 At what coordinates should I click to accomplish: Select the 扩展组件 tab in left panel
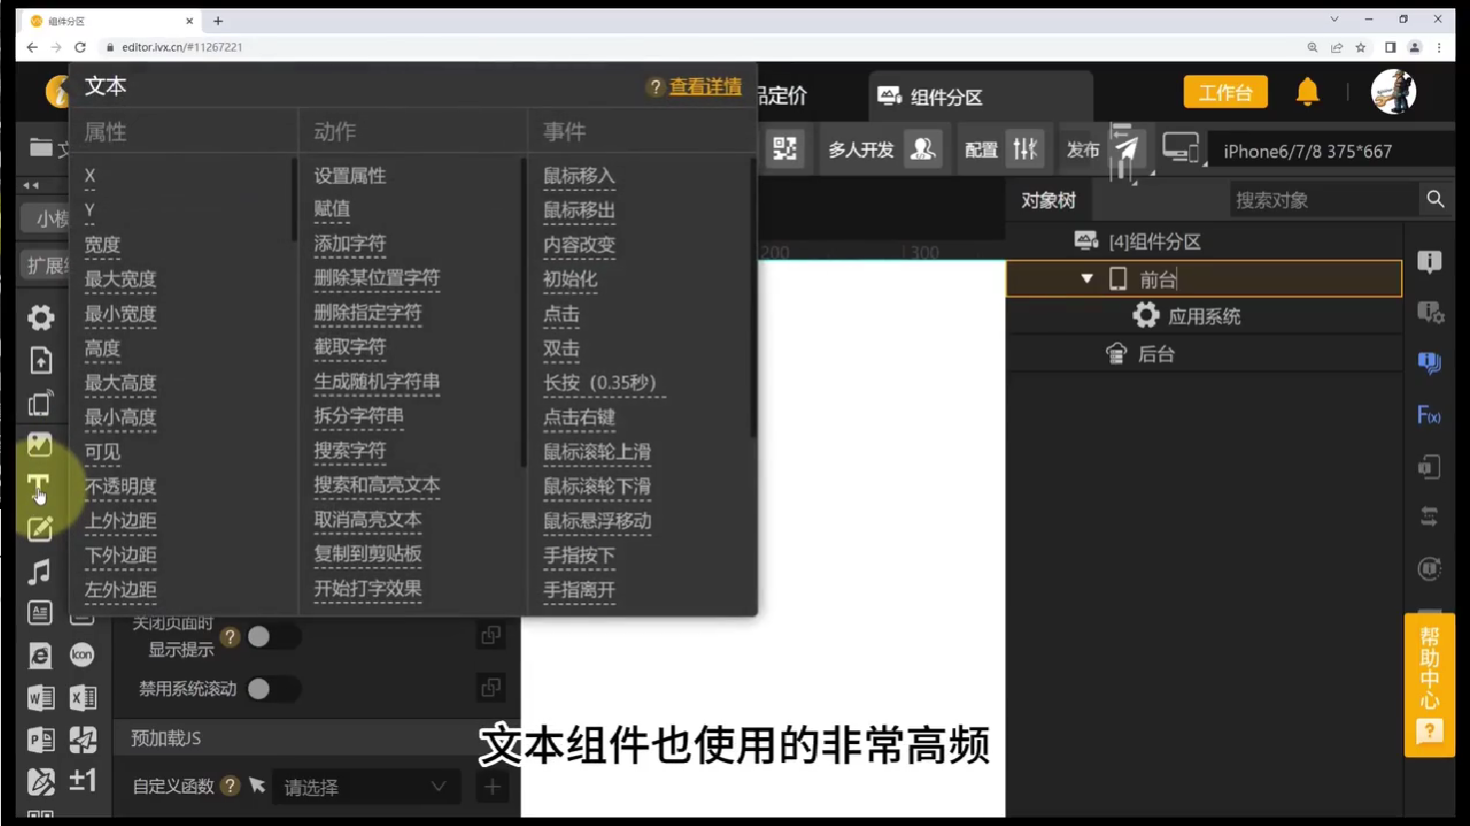click(x=46, y=265)
